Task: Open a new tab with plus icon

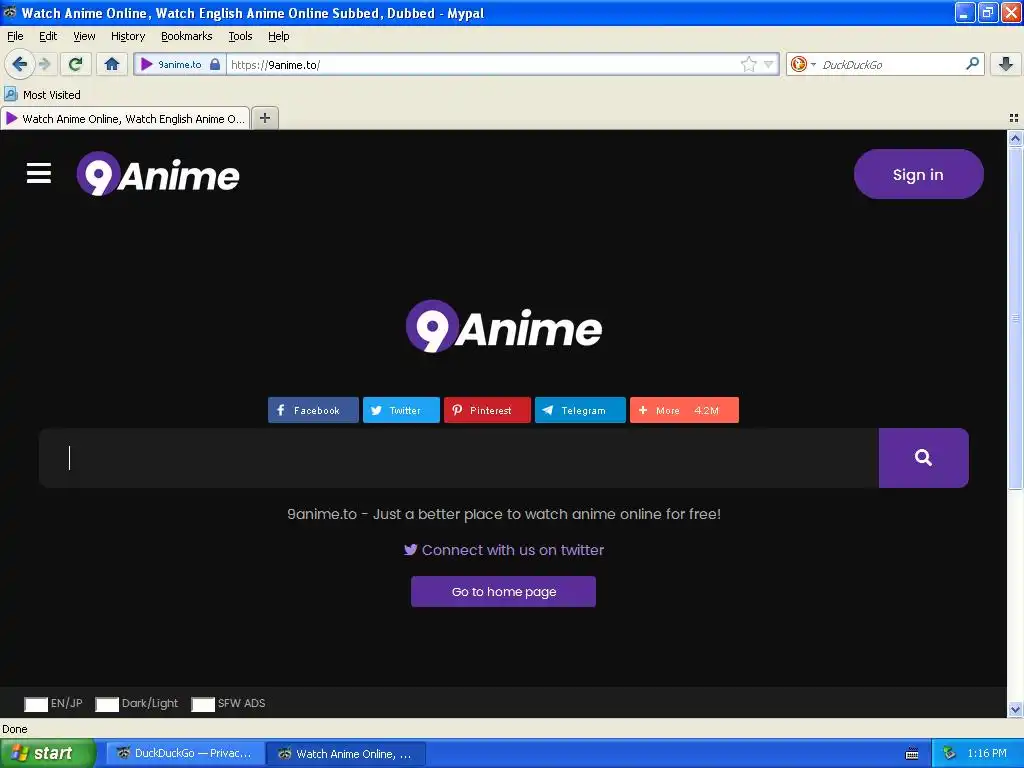Action: (x=264, y=118)
